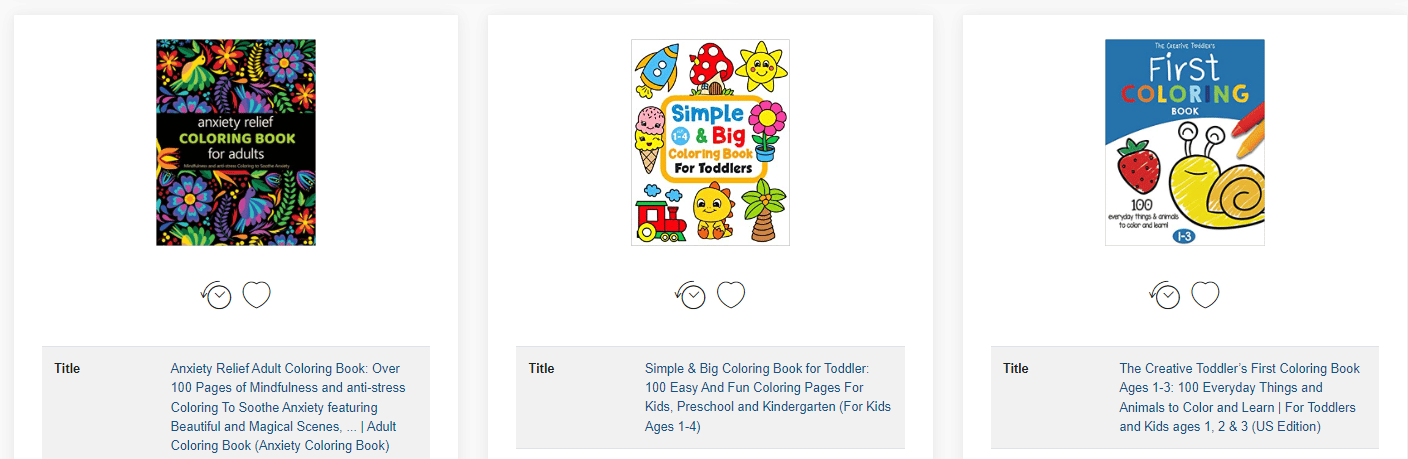Screen dimensions: 1408x459
Task: Open the Anxiety Relief Coloring Book cover image
Action: coord(236,142)
